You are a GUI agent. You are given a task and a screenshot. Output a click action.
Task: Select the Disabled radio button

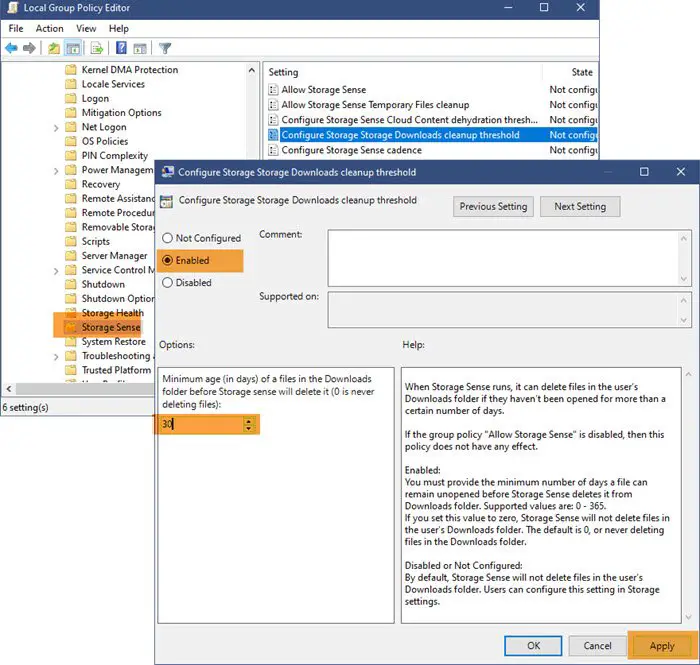(x=167, y=283)
